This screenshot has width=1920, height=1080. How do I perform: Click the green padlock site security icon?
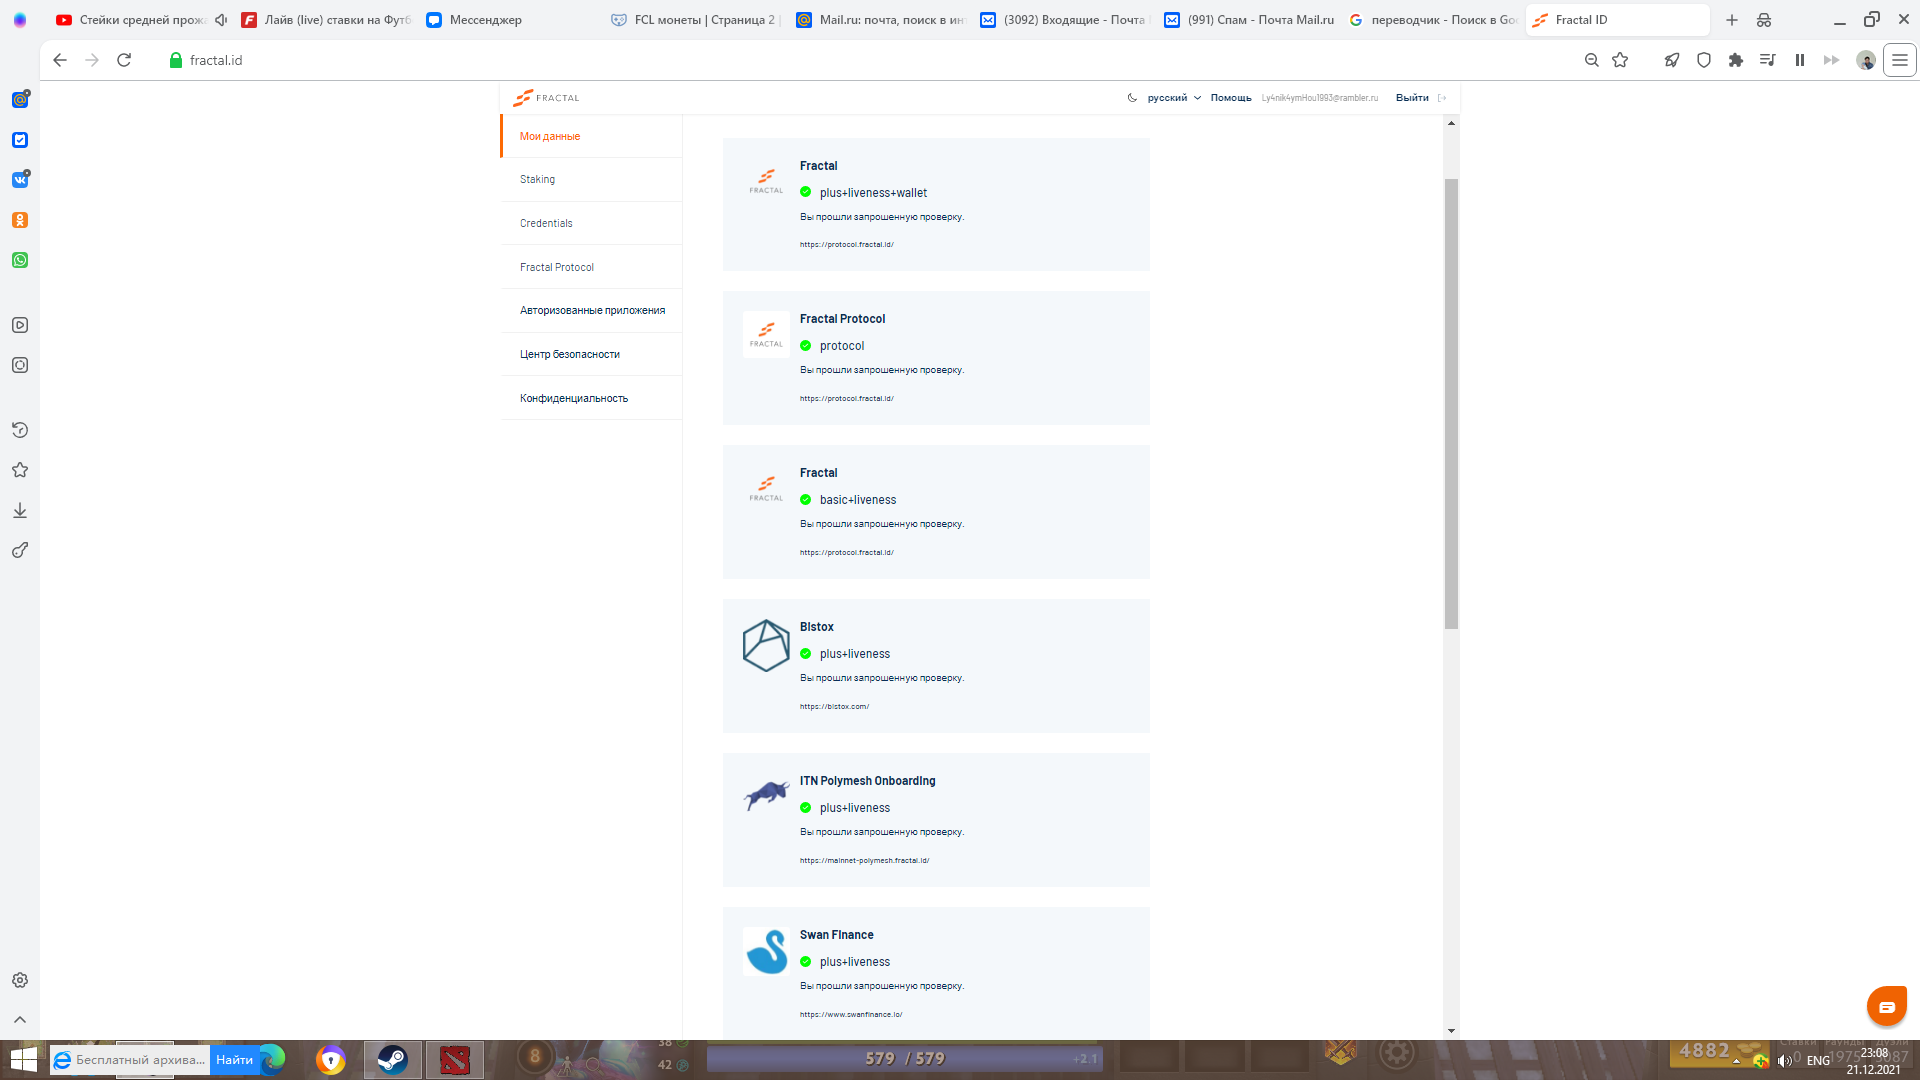click(x=176, y=60)
